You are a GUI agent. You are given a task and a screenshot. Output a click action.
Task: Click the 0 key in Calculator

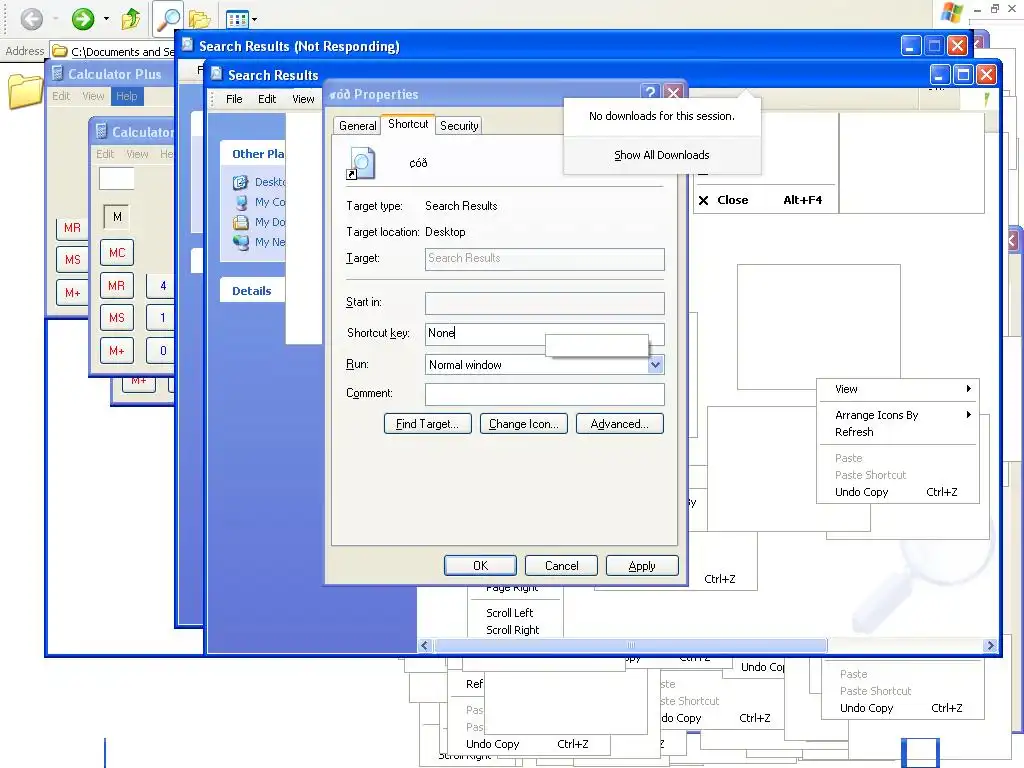(x=161, y=351)
